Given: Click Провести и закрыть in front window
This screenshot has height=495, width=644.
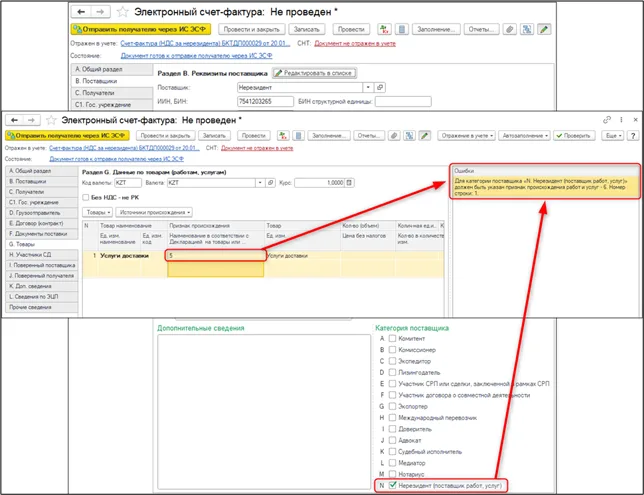Looking at the screenshot, I should click(x=165, y=136).
